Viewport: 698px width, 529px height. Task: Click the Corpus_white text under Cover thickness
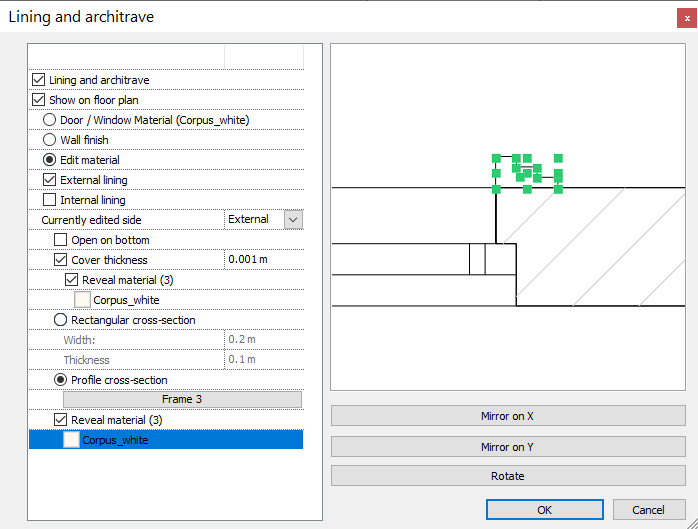pos(126,300)
